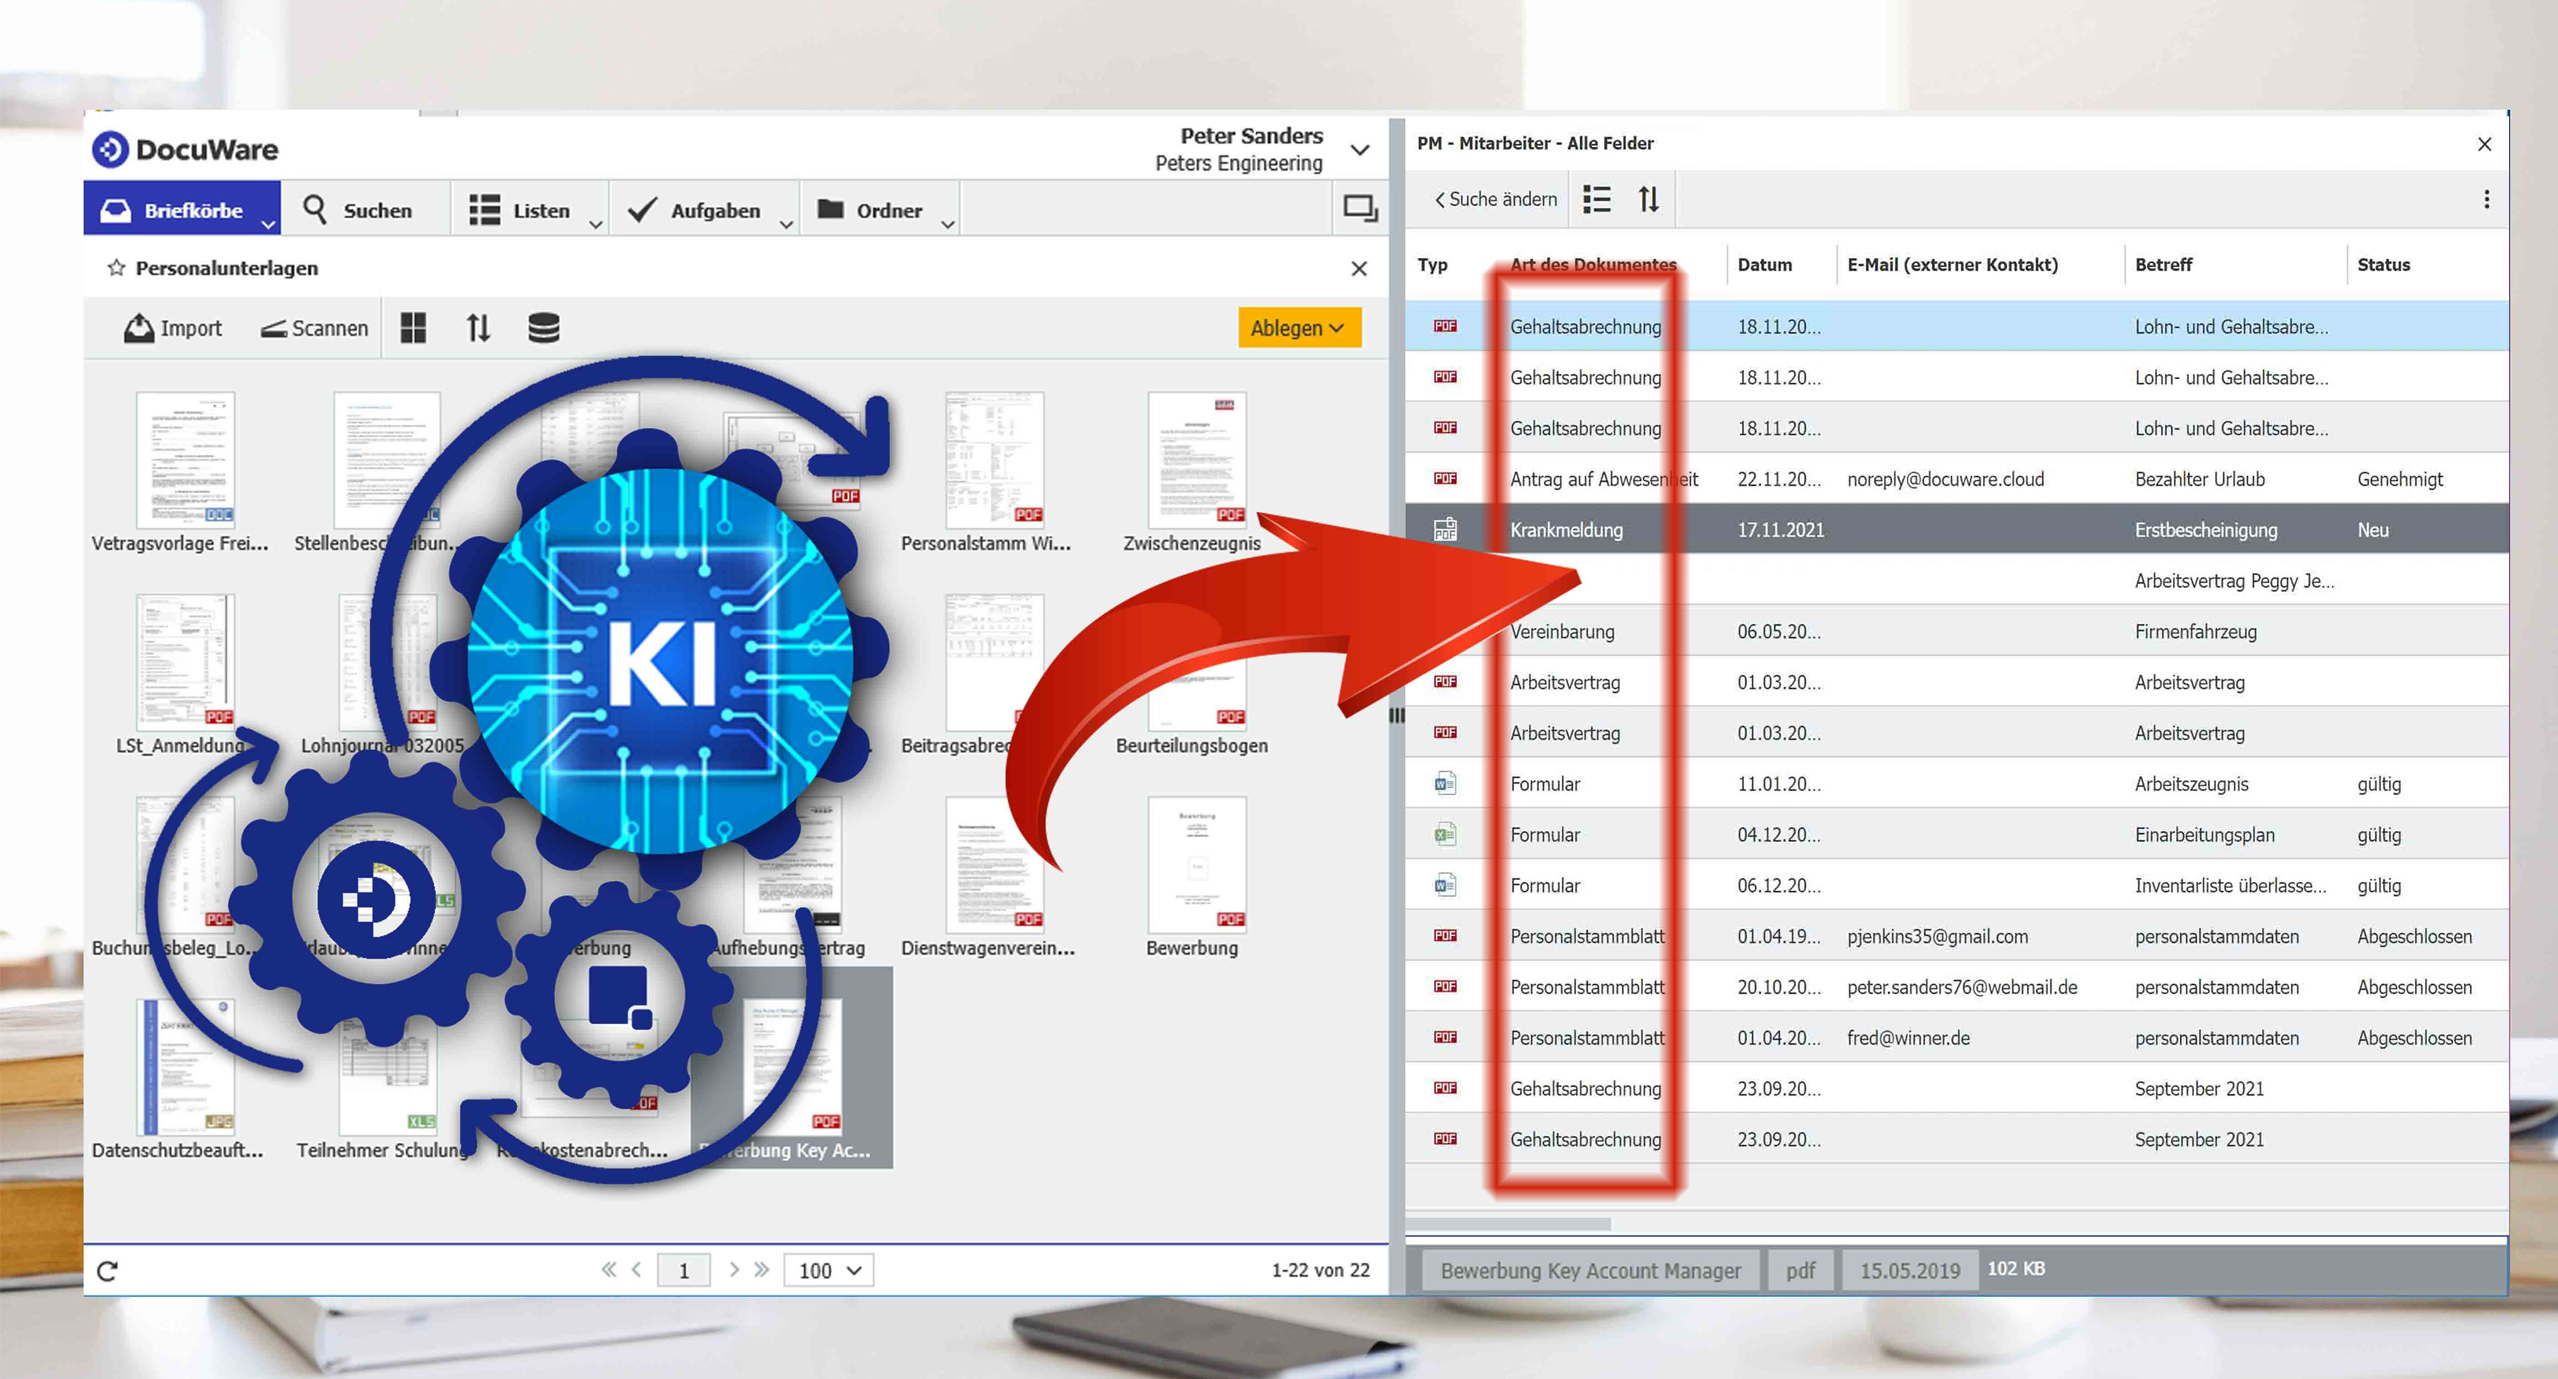The height and width of the screenshot is (1379, 2558).
Task: Click the refresh icon in the basket footer
Action: pyautogui.click(x=107, y=1270)
